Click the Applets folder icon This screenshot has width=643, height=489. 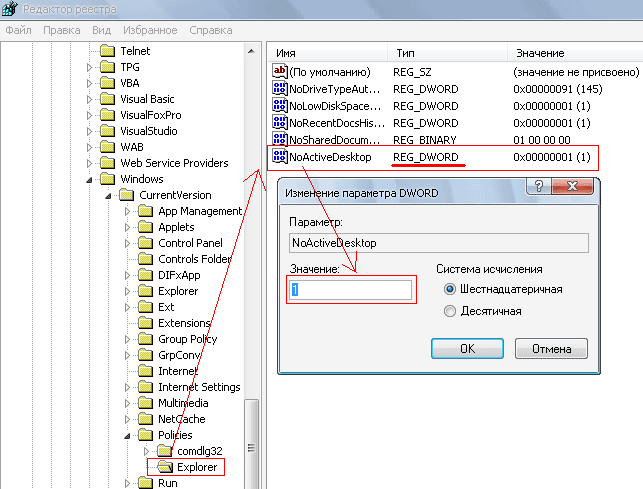tap(146, 227)
